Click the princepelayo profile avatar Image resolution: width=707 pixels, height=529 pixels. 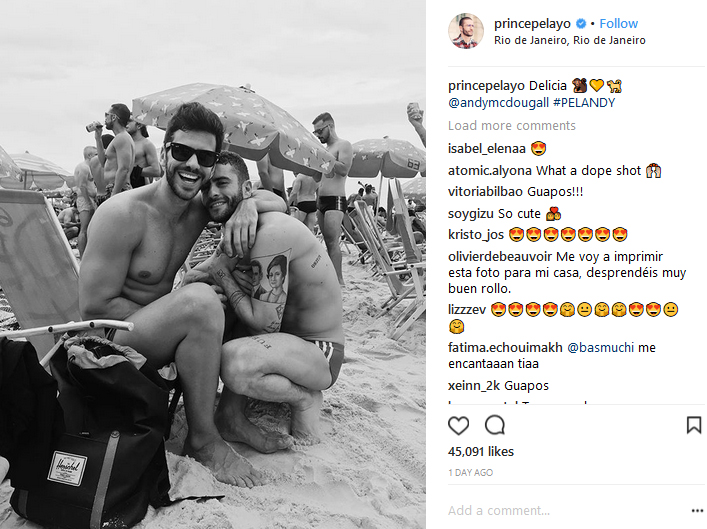click(466, 31)
